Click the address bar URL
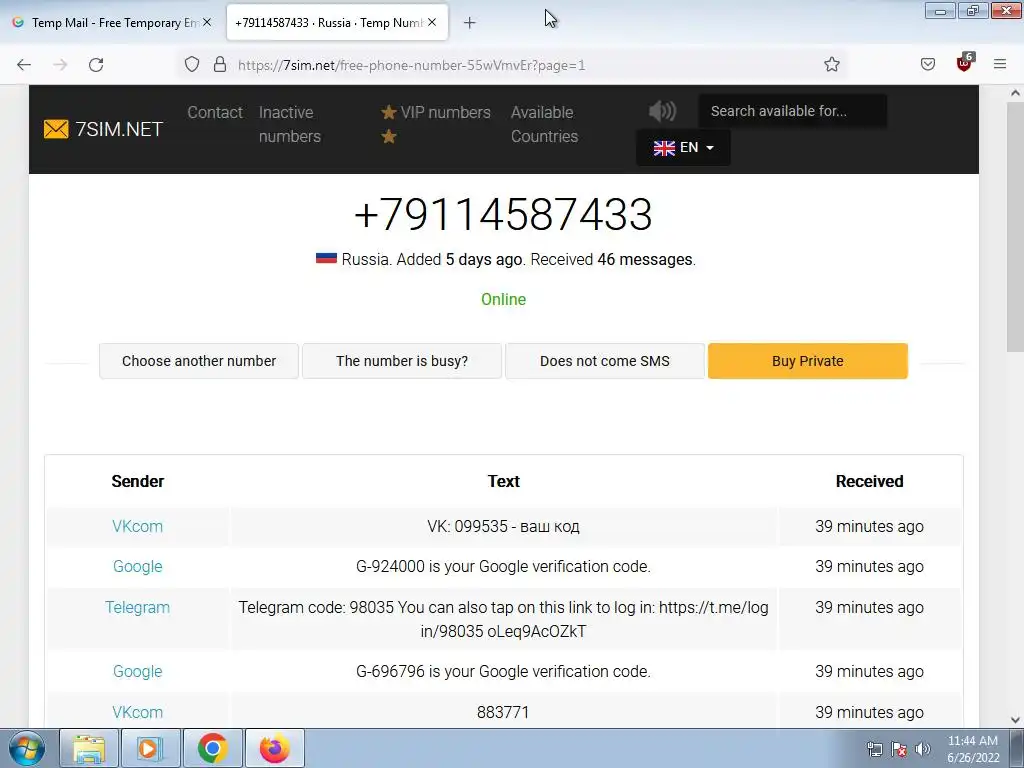1024x768 pixels. (411, 65)
